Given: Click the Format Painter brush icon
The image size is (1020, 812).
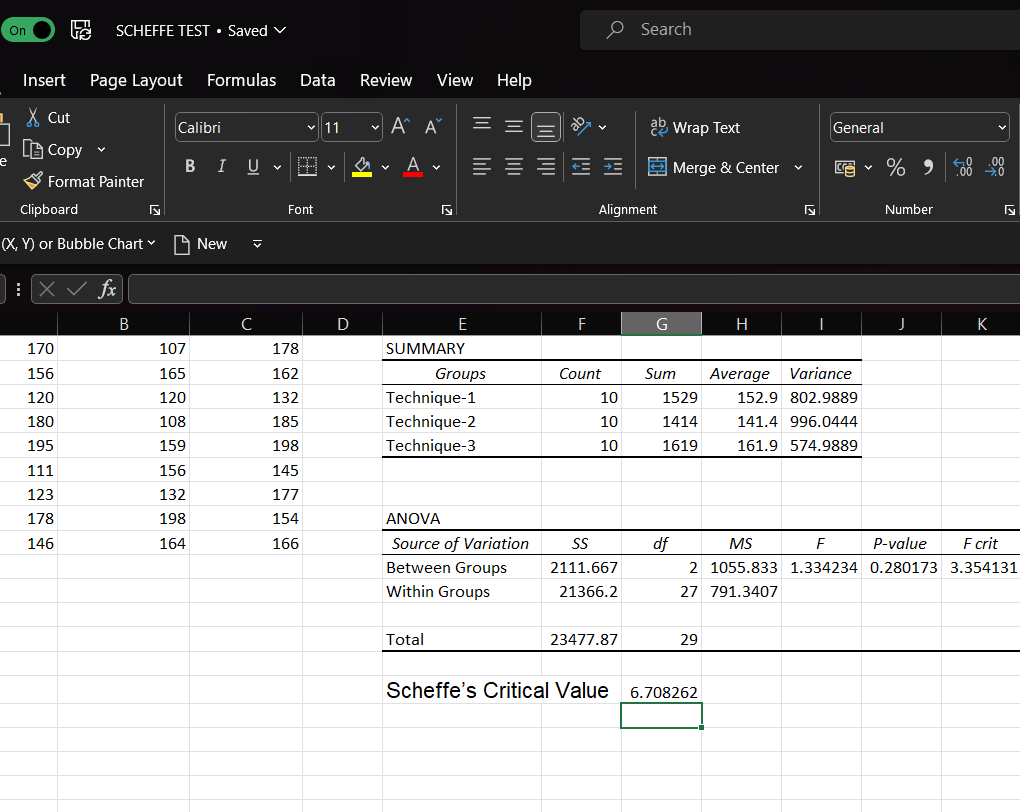Looking at the screenshot, I should 33,181.
